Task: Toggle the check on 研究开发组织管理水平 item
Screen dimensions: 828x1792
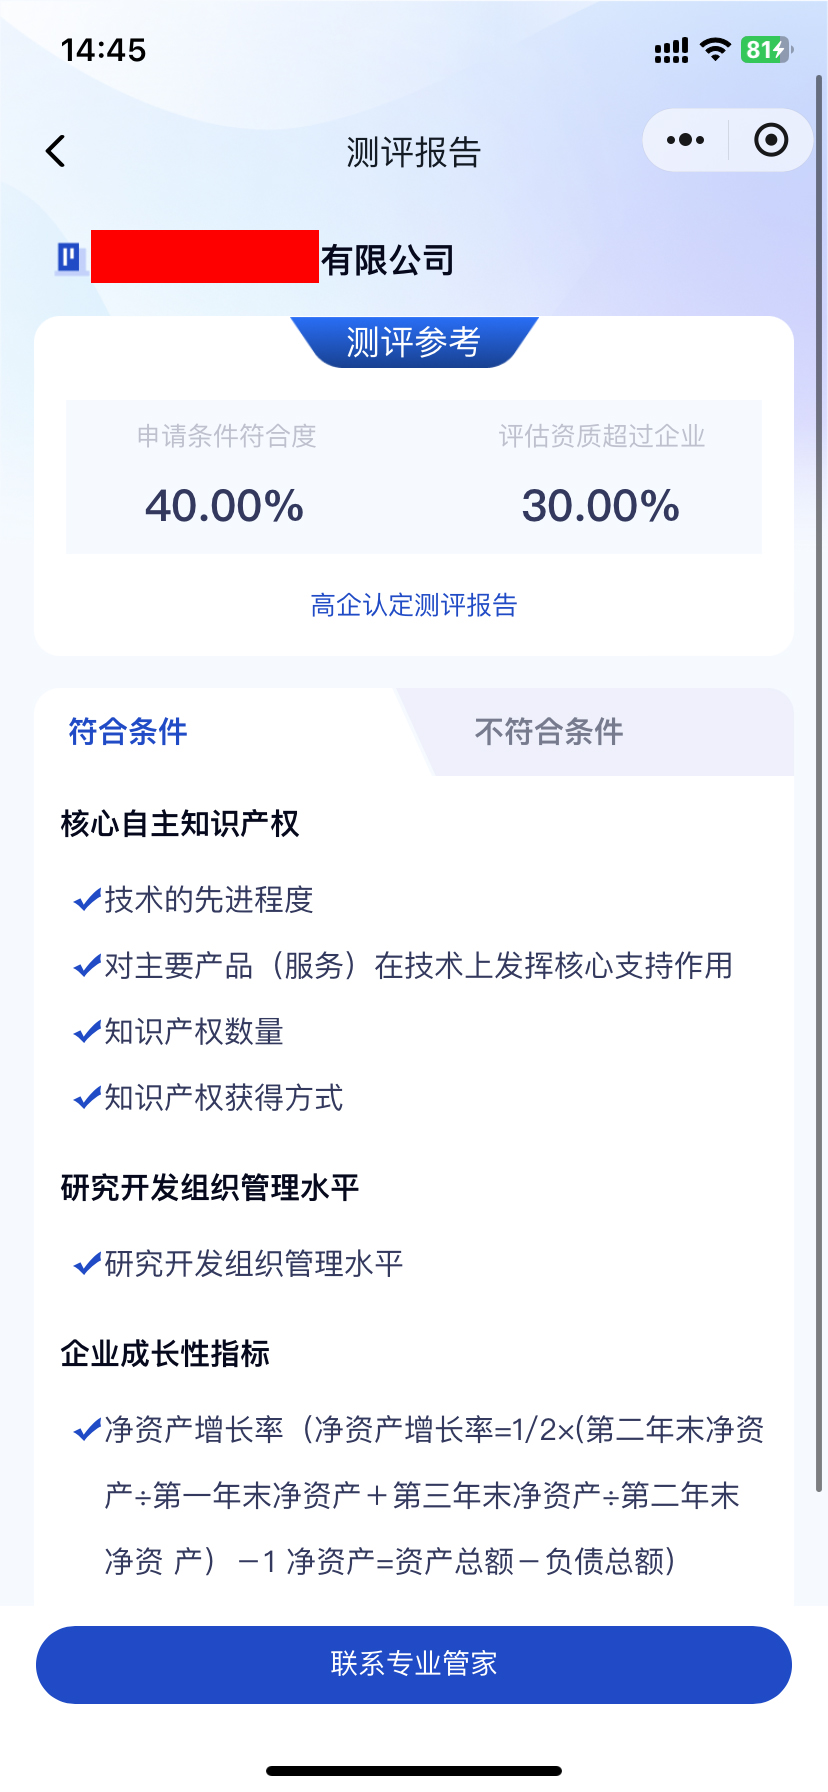Action: pos(84,1263)
